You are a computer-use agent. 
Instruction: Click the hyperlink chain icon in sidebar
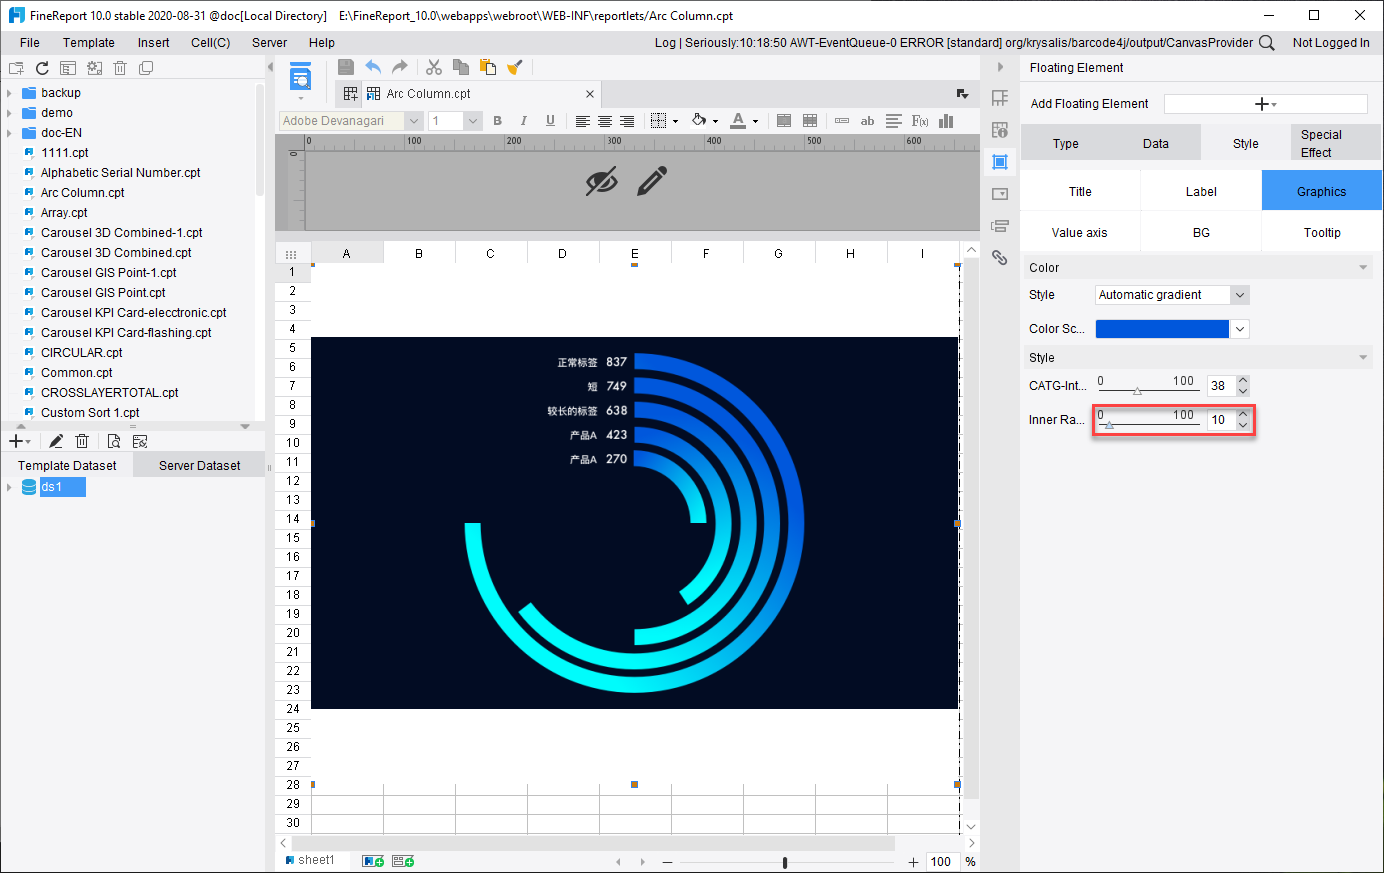coord(999,258)
